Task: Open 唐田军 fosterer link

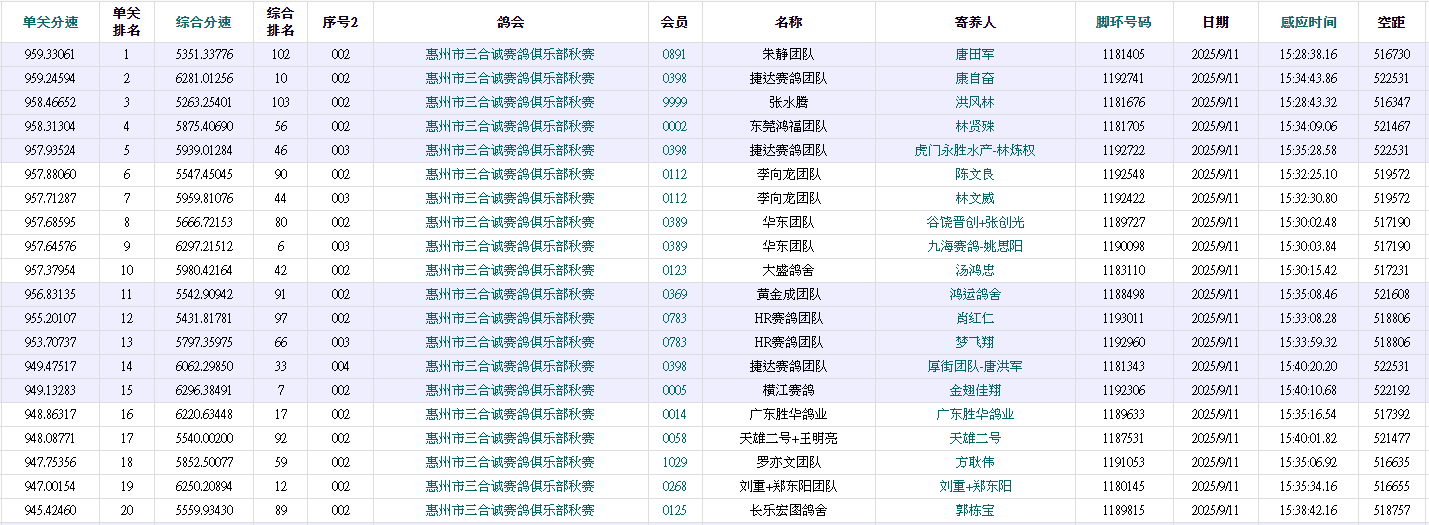Action: click(x=974, y=54)
